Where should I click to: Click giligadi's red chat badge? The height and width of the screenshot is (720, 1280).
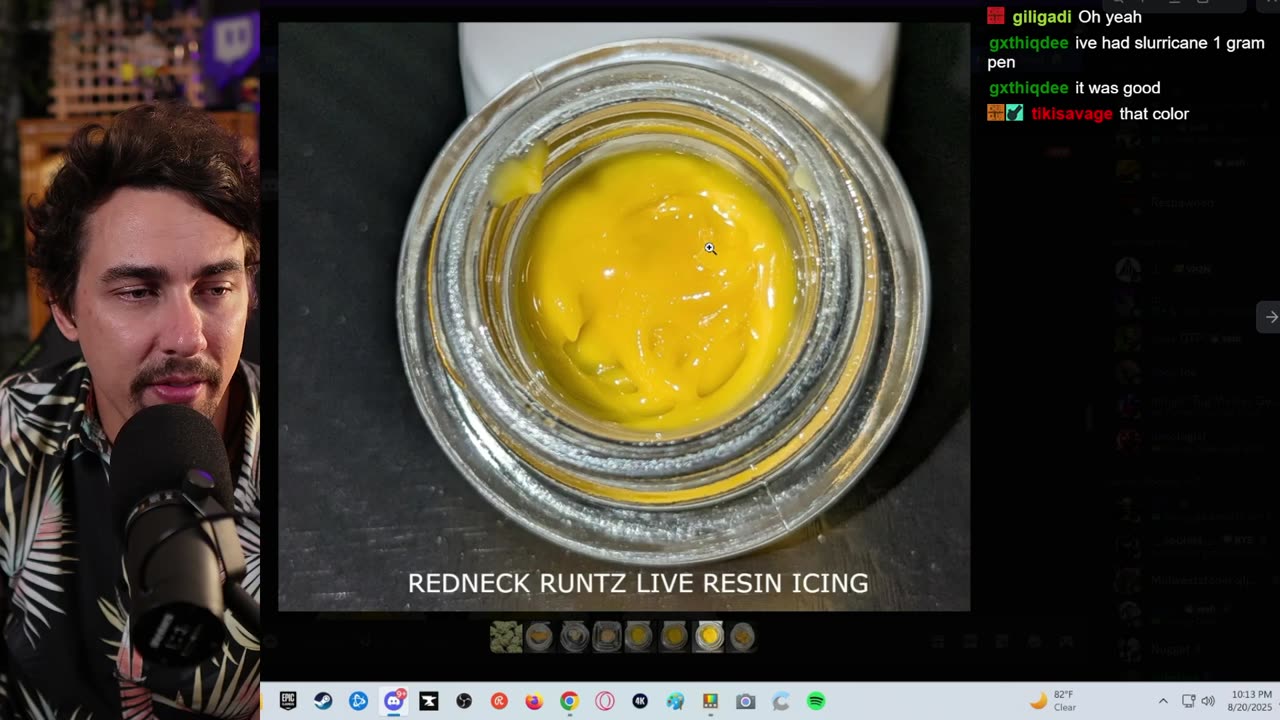(x=996, y=16)
